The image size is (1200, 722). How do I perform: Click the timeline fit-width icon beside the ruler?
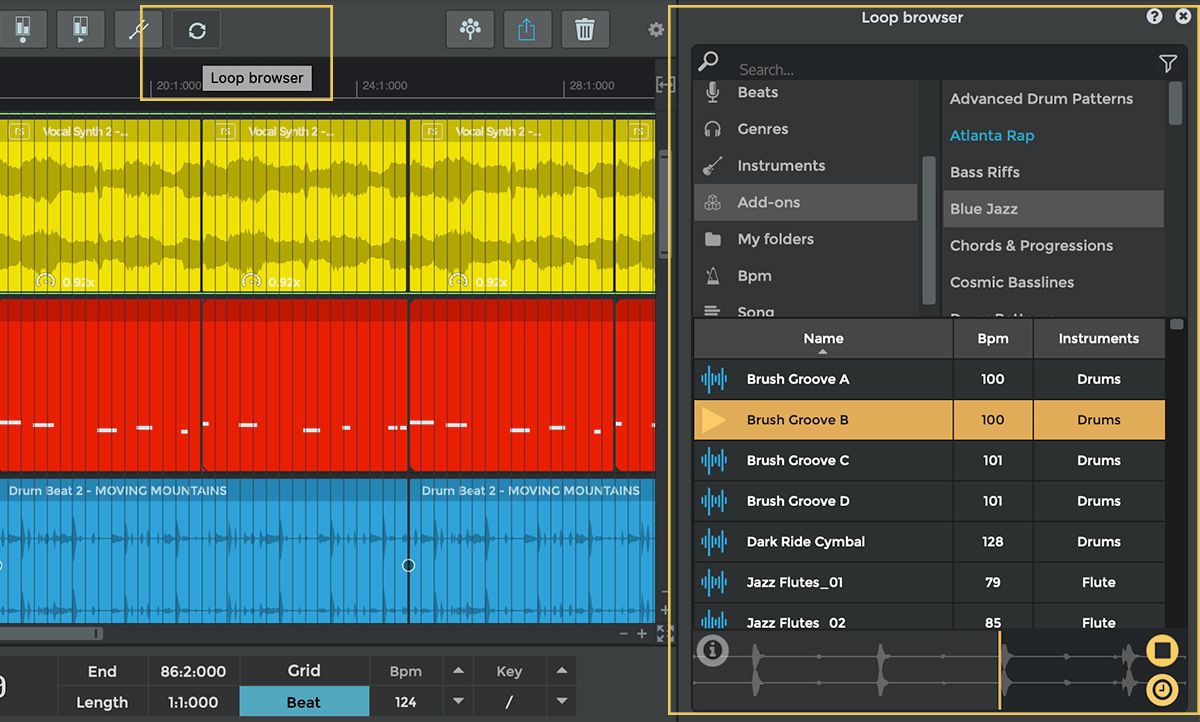coord(665,85)
